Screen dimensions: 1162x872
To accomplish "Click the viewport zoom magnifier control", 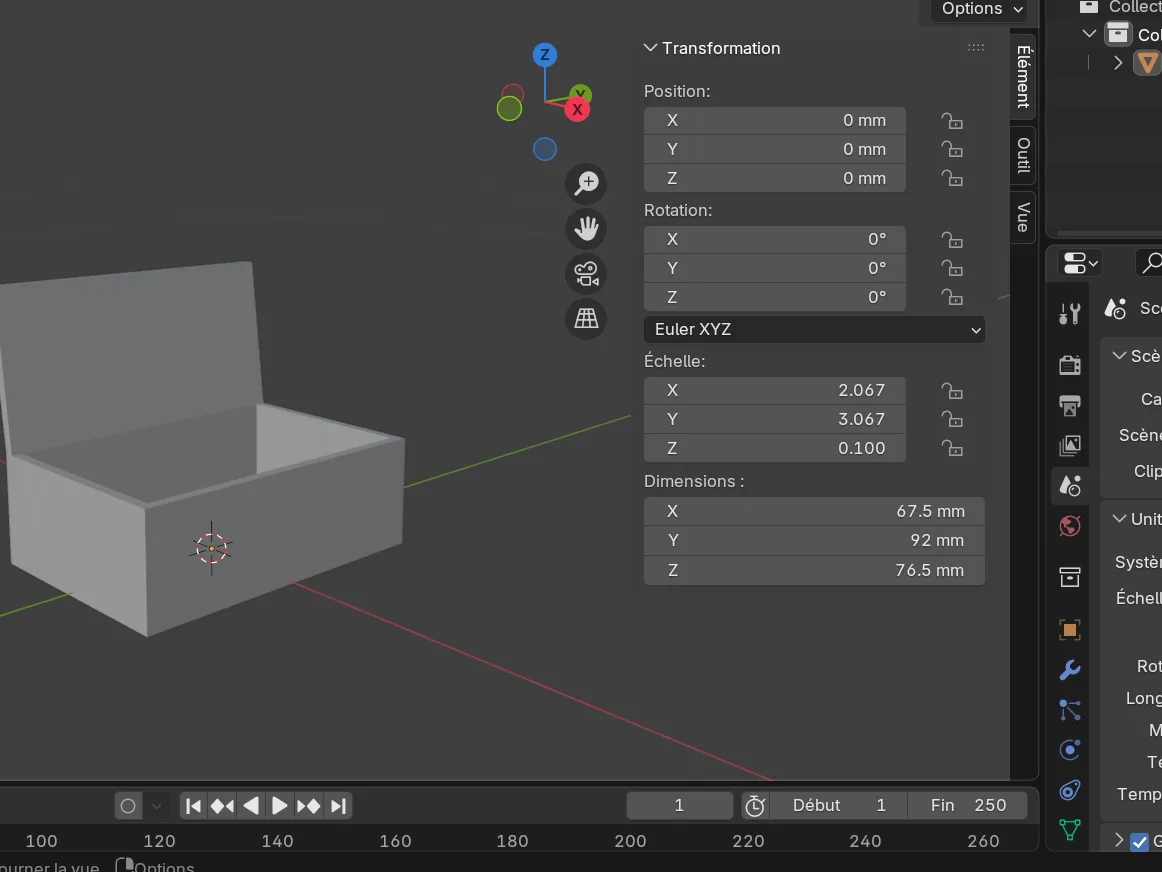I will (x=586, y=183).
